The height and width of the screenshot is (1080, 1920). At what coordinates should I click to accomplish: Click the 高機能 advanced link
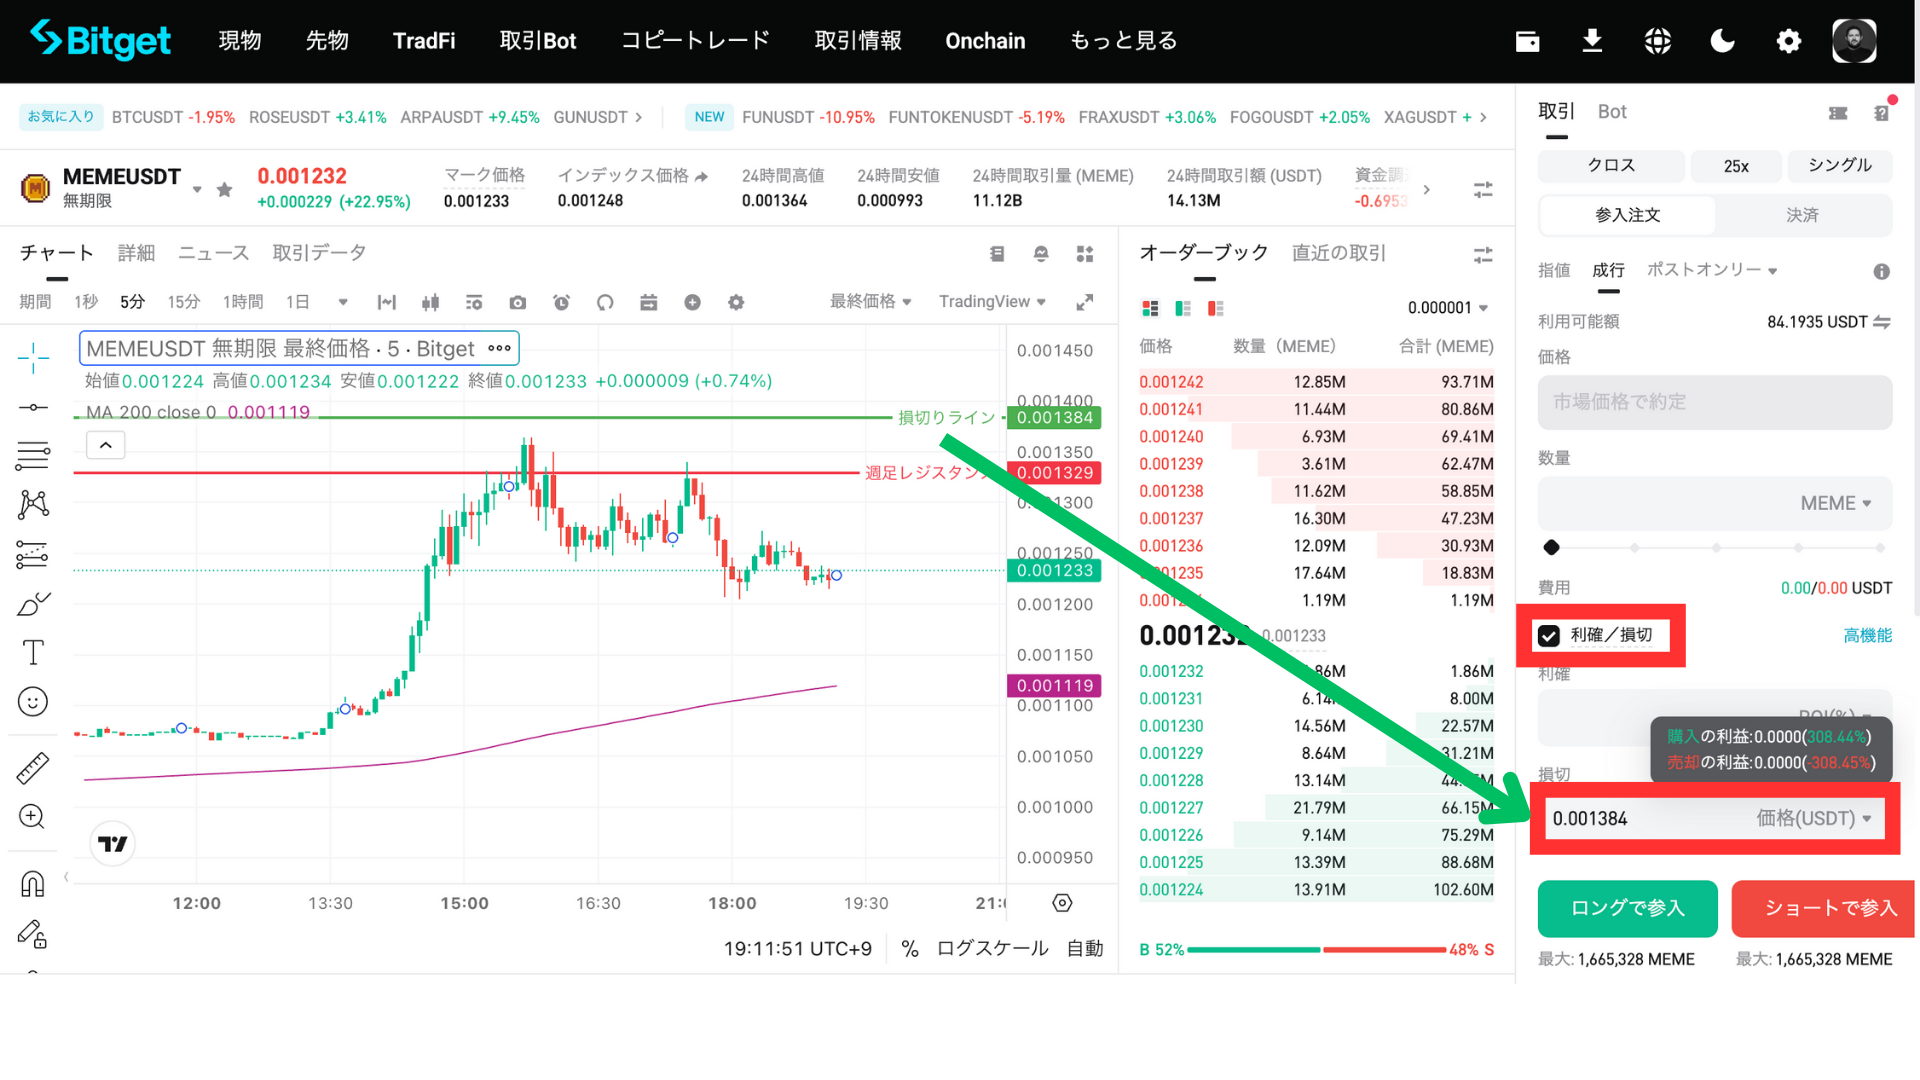[1867, 636]
